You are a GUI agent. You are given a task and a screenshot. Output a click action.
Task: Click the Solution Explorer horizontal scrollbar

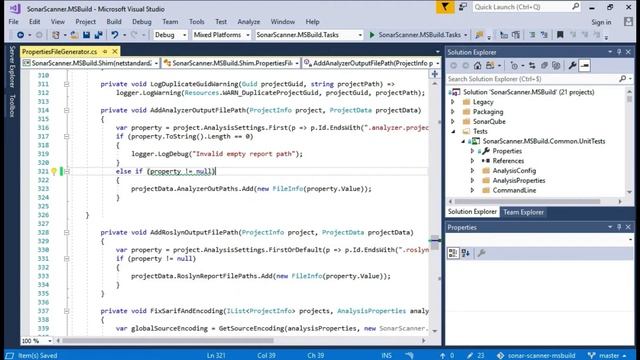pyautogui.click(x=527, y=202)
